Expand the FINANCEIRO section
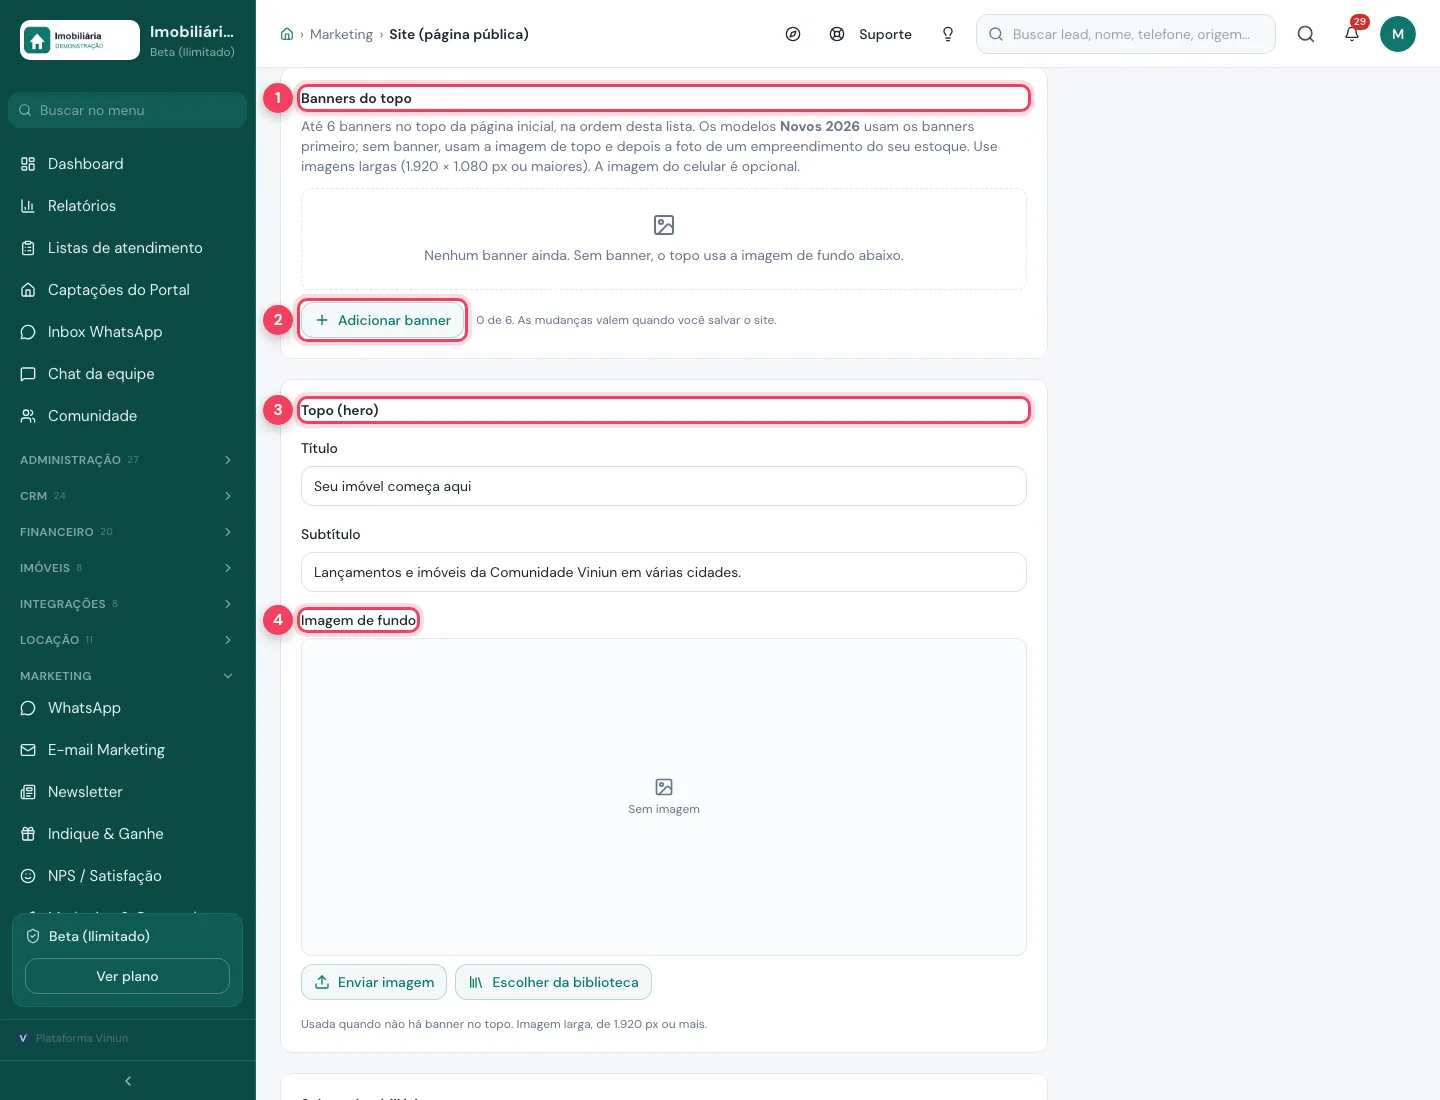This screenshot has height=1100, width=1440. click(x=127, y=532)
